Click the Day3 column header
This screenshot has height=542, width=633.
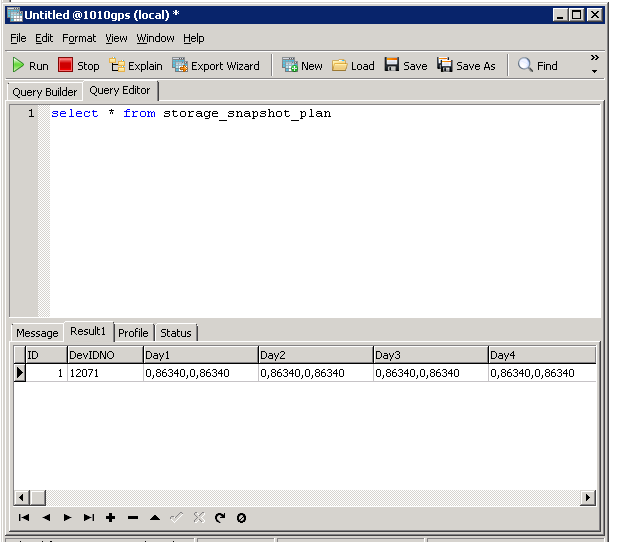(431, 355)
